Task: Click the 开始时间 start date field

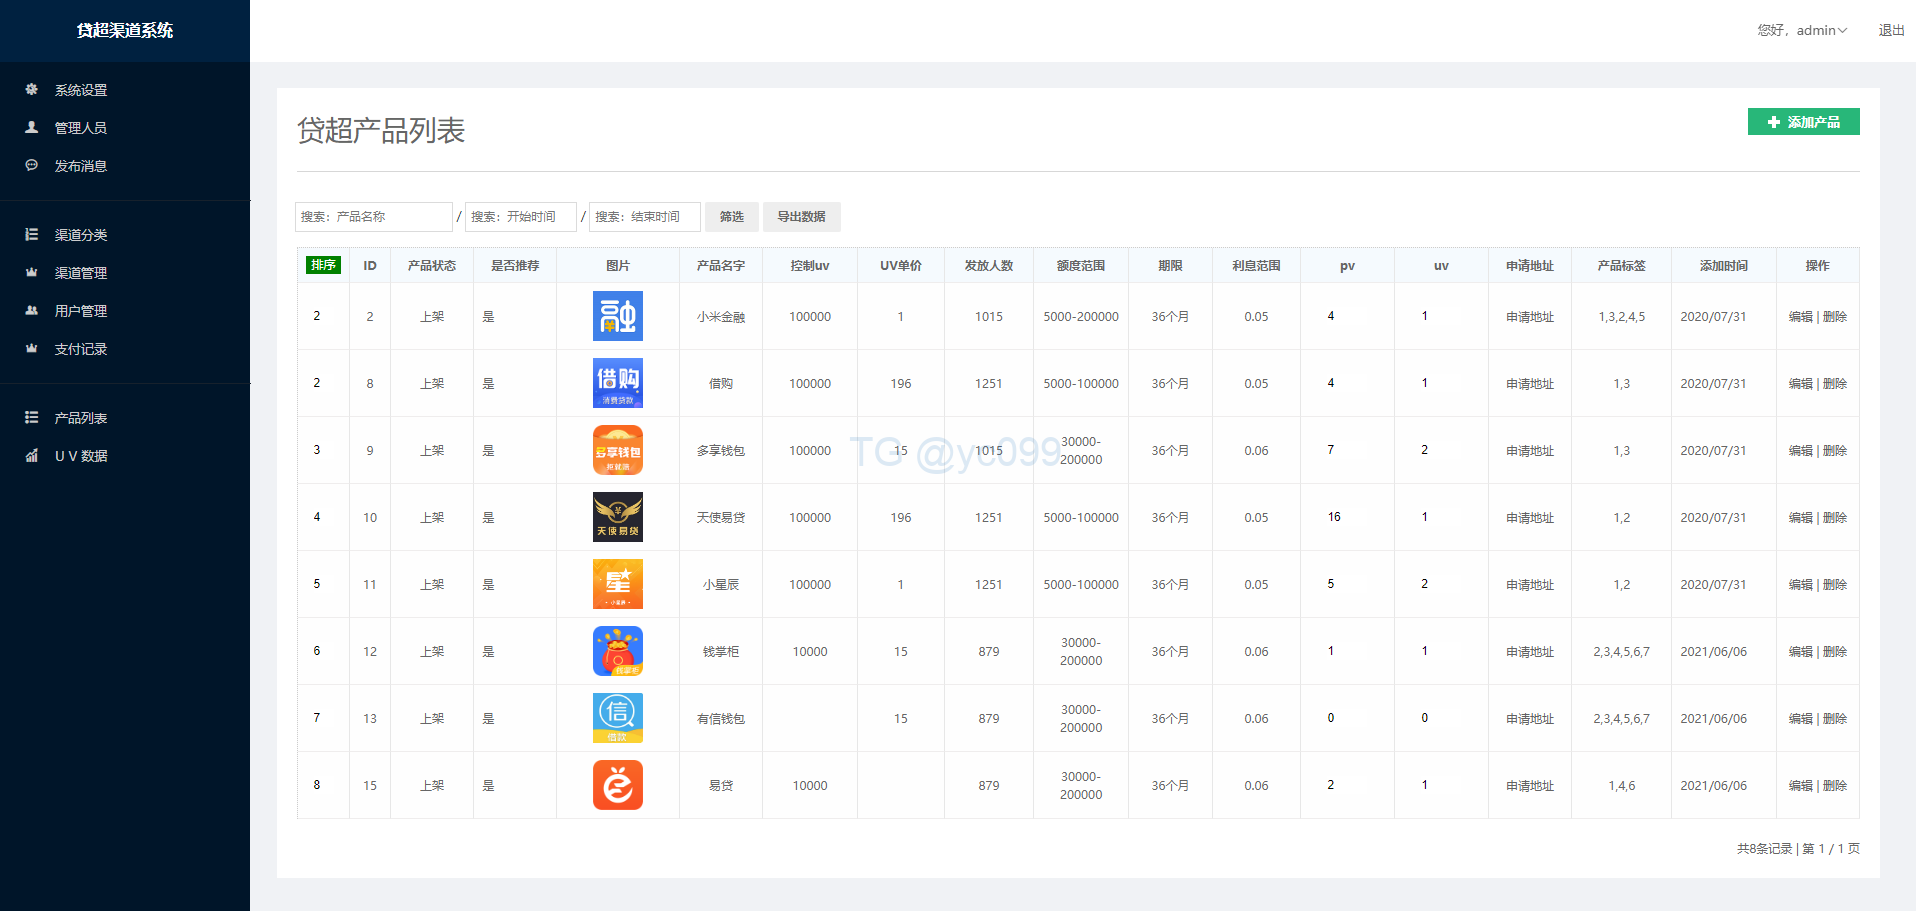Action: tap(520, 217)
